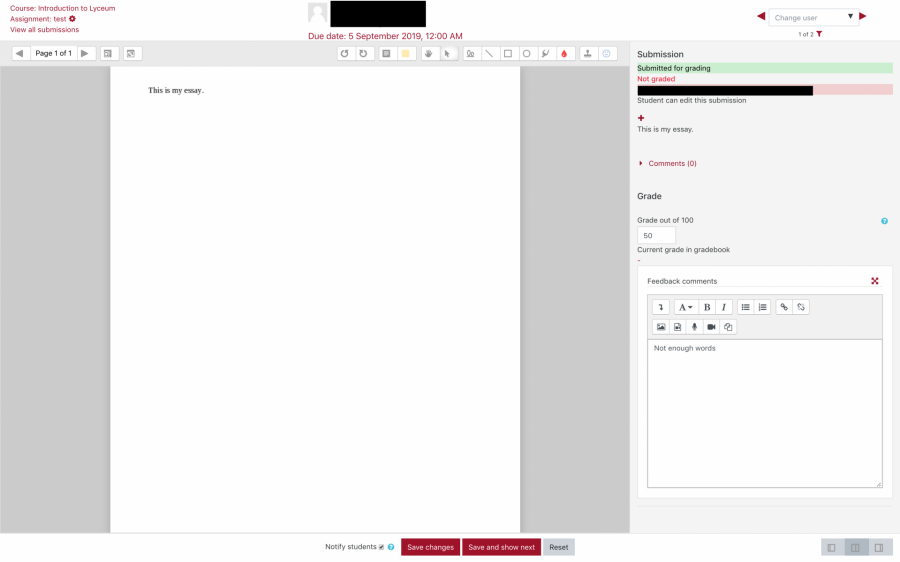Open the Change user dropdown

[x=813, y=17]
